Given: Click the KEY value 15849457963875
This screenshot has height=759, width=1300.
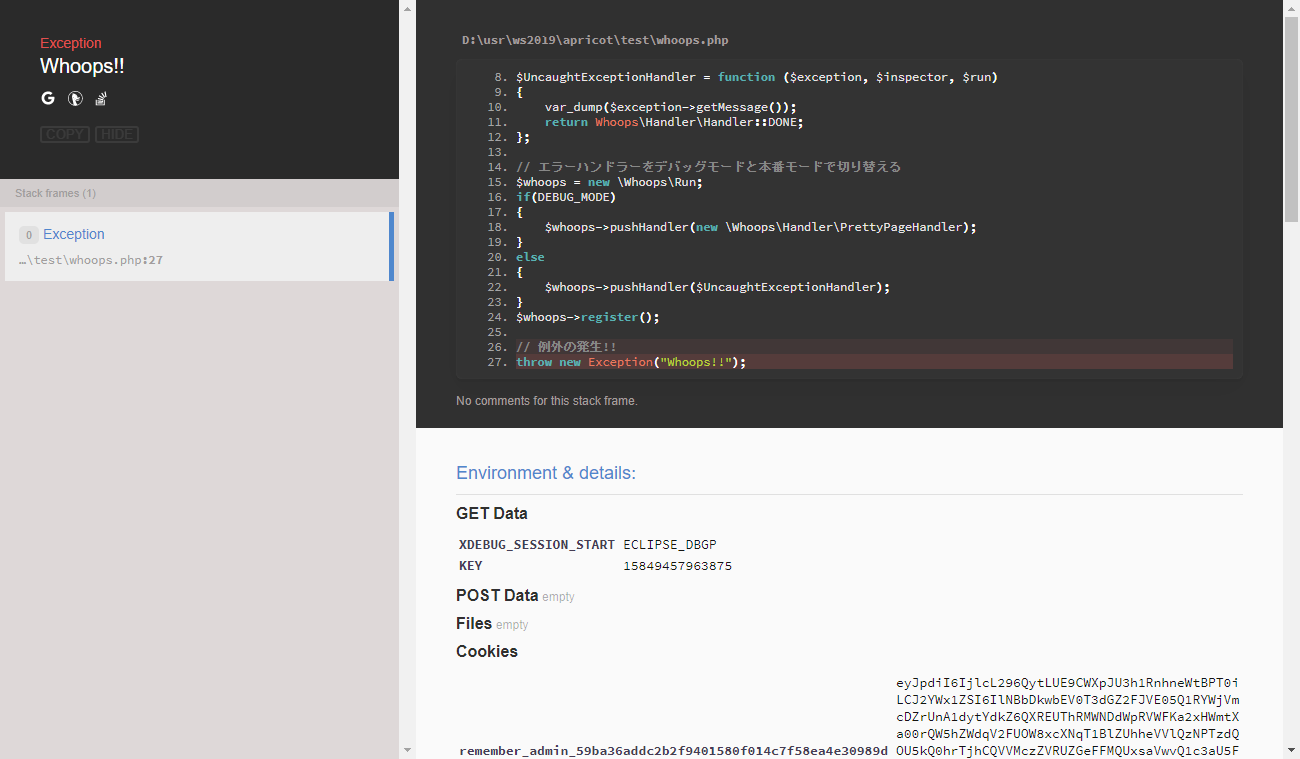Looking at the screenshot, I should click(677, 566).
